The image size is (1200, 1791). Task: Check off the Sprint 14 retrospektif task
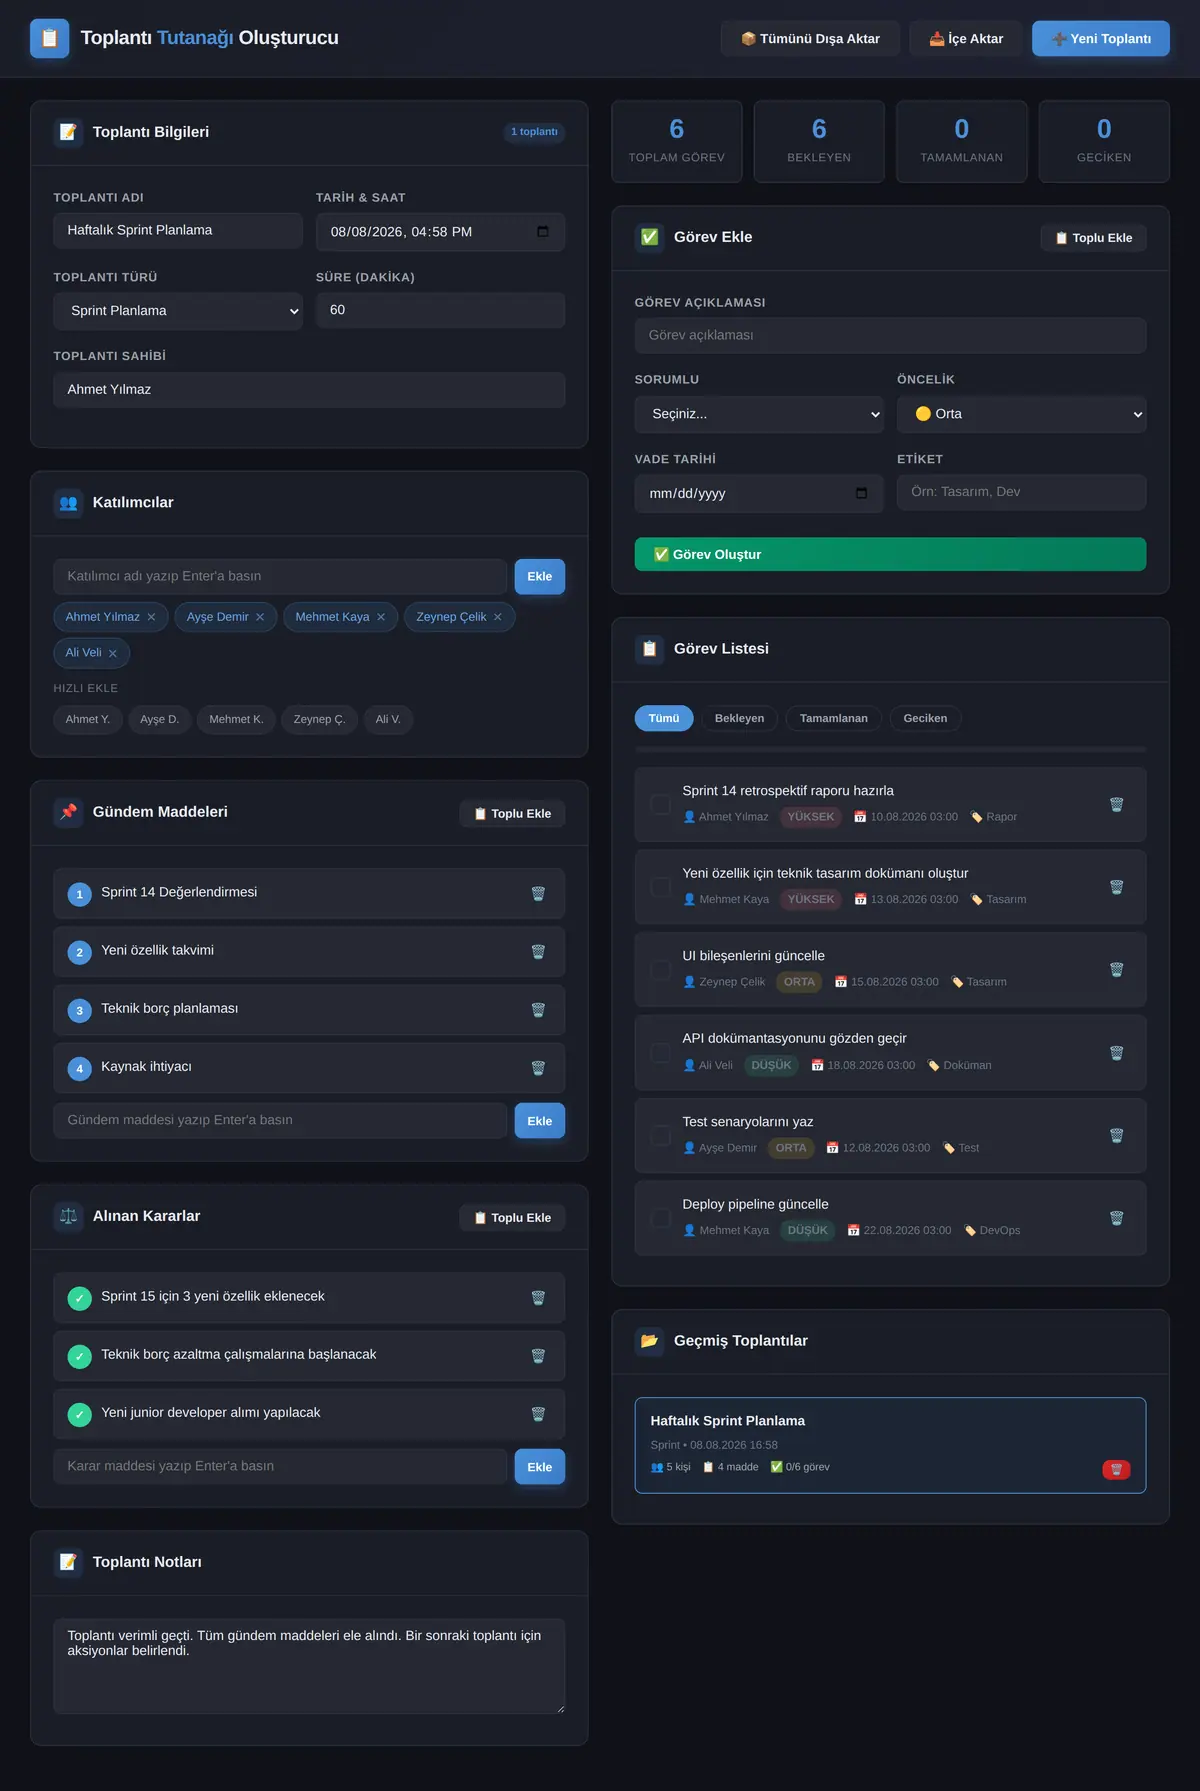pos(661,804)
